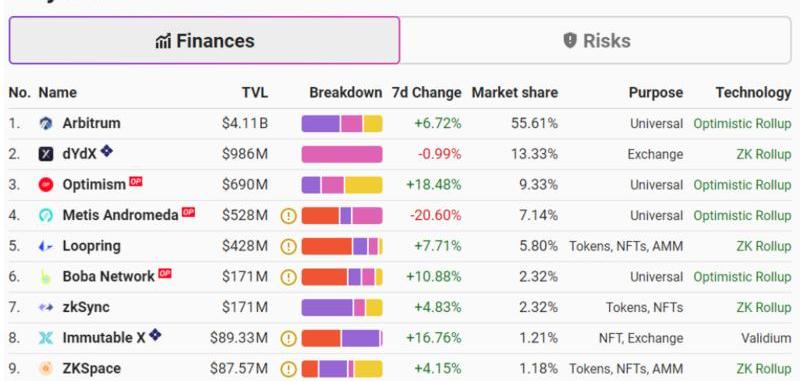
Task: Click dYdX's pink breakdown bar
Action: pyautogui.click(x=342, y=155)
